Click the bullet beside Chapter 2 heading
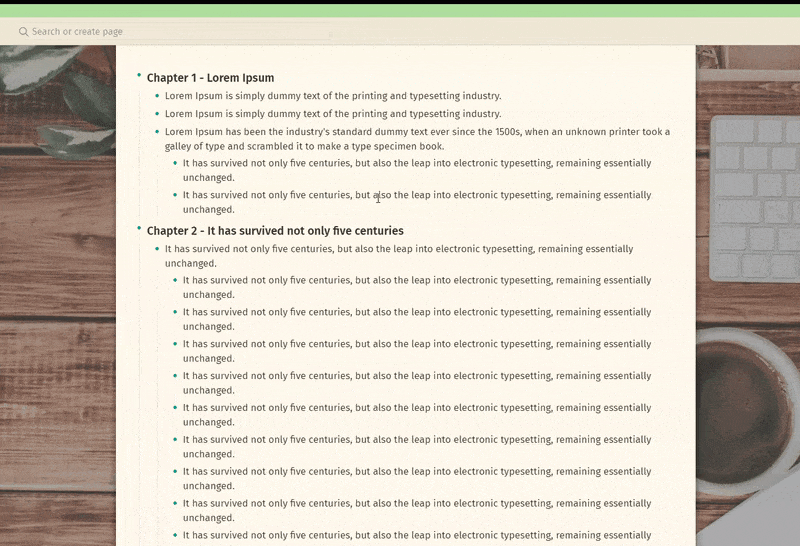This screenshot has height=546, width=800. (x=139, y=228)
